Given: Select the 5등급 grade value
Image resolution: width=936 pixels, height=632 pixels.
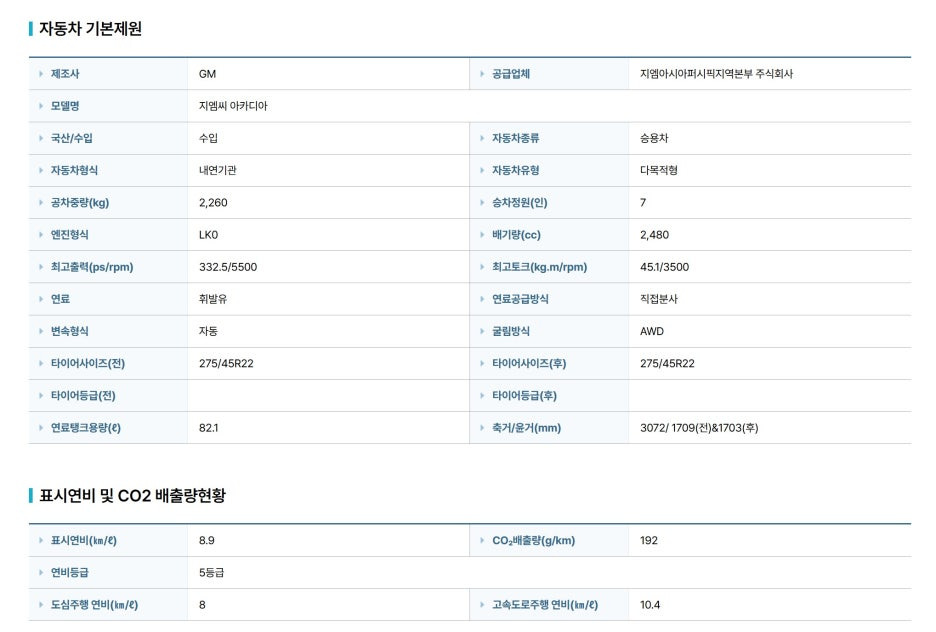Looking at the screenshot, I should point(211,574).
